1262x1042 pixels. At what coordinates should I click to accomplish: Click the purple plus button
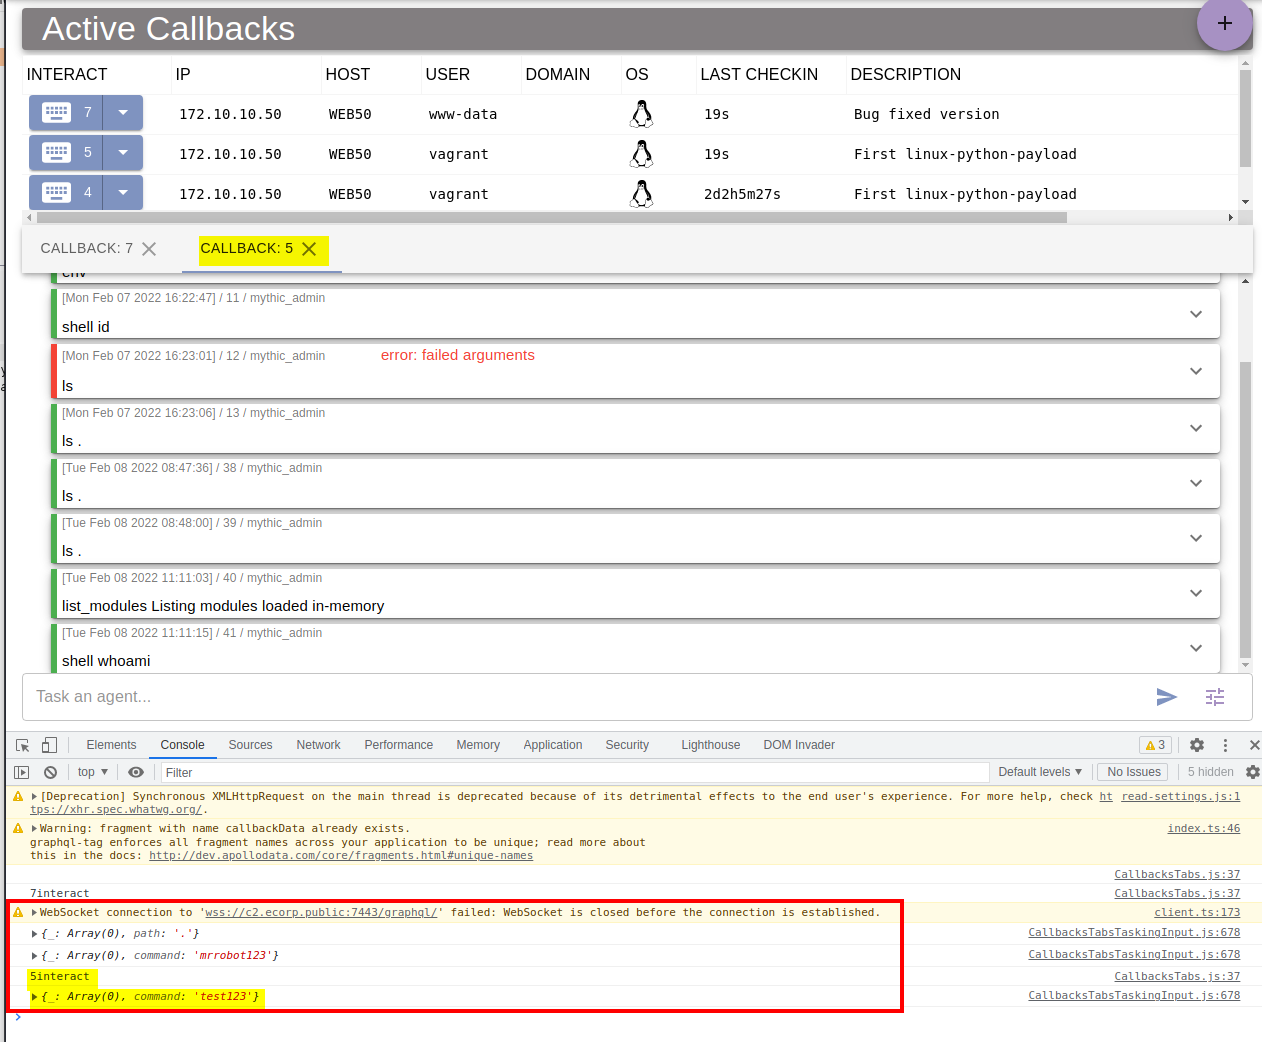coord(1224,24)
